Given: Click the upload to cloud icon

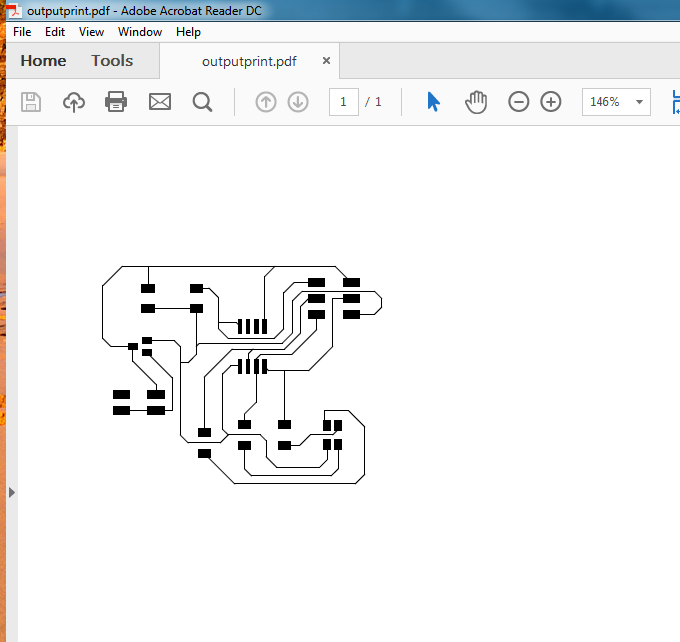Looking at the screenshot, I should click(x=74, y=102).
